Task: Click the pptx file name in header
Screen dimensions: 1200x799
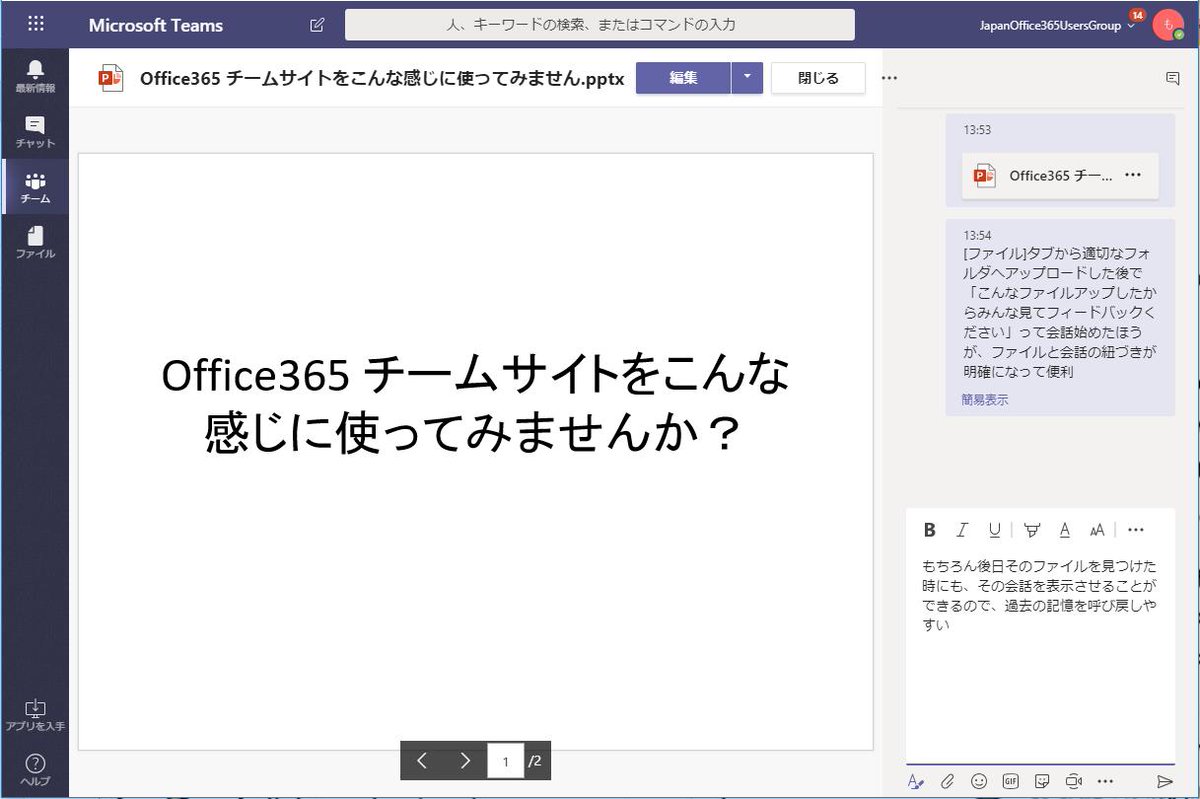Action: click(x=382, y=78)
